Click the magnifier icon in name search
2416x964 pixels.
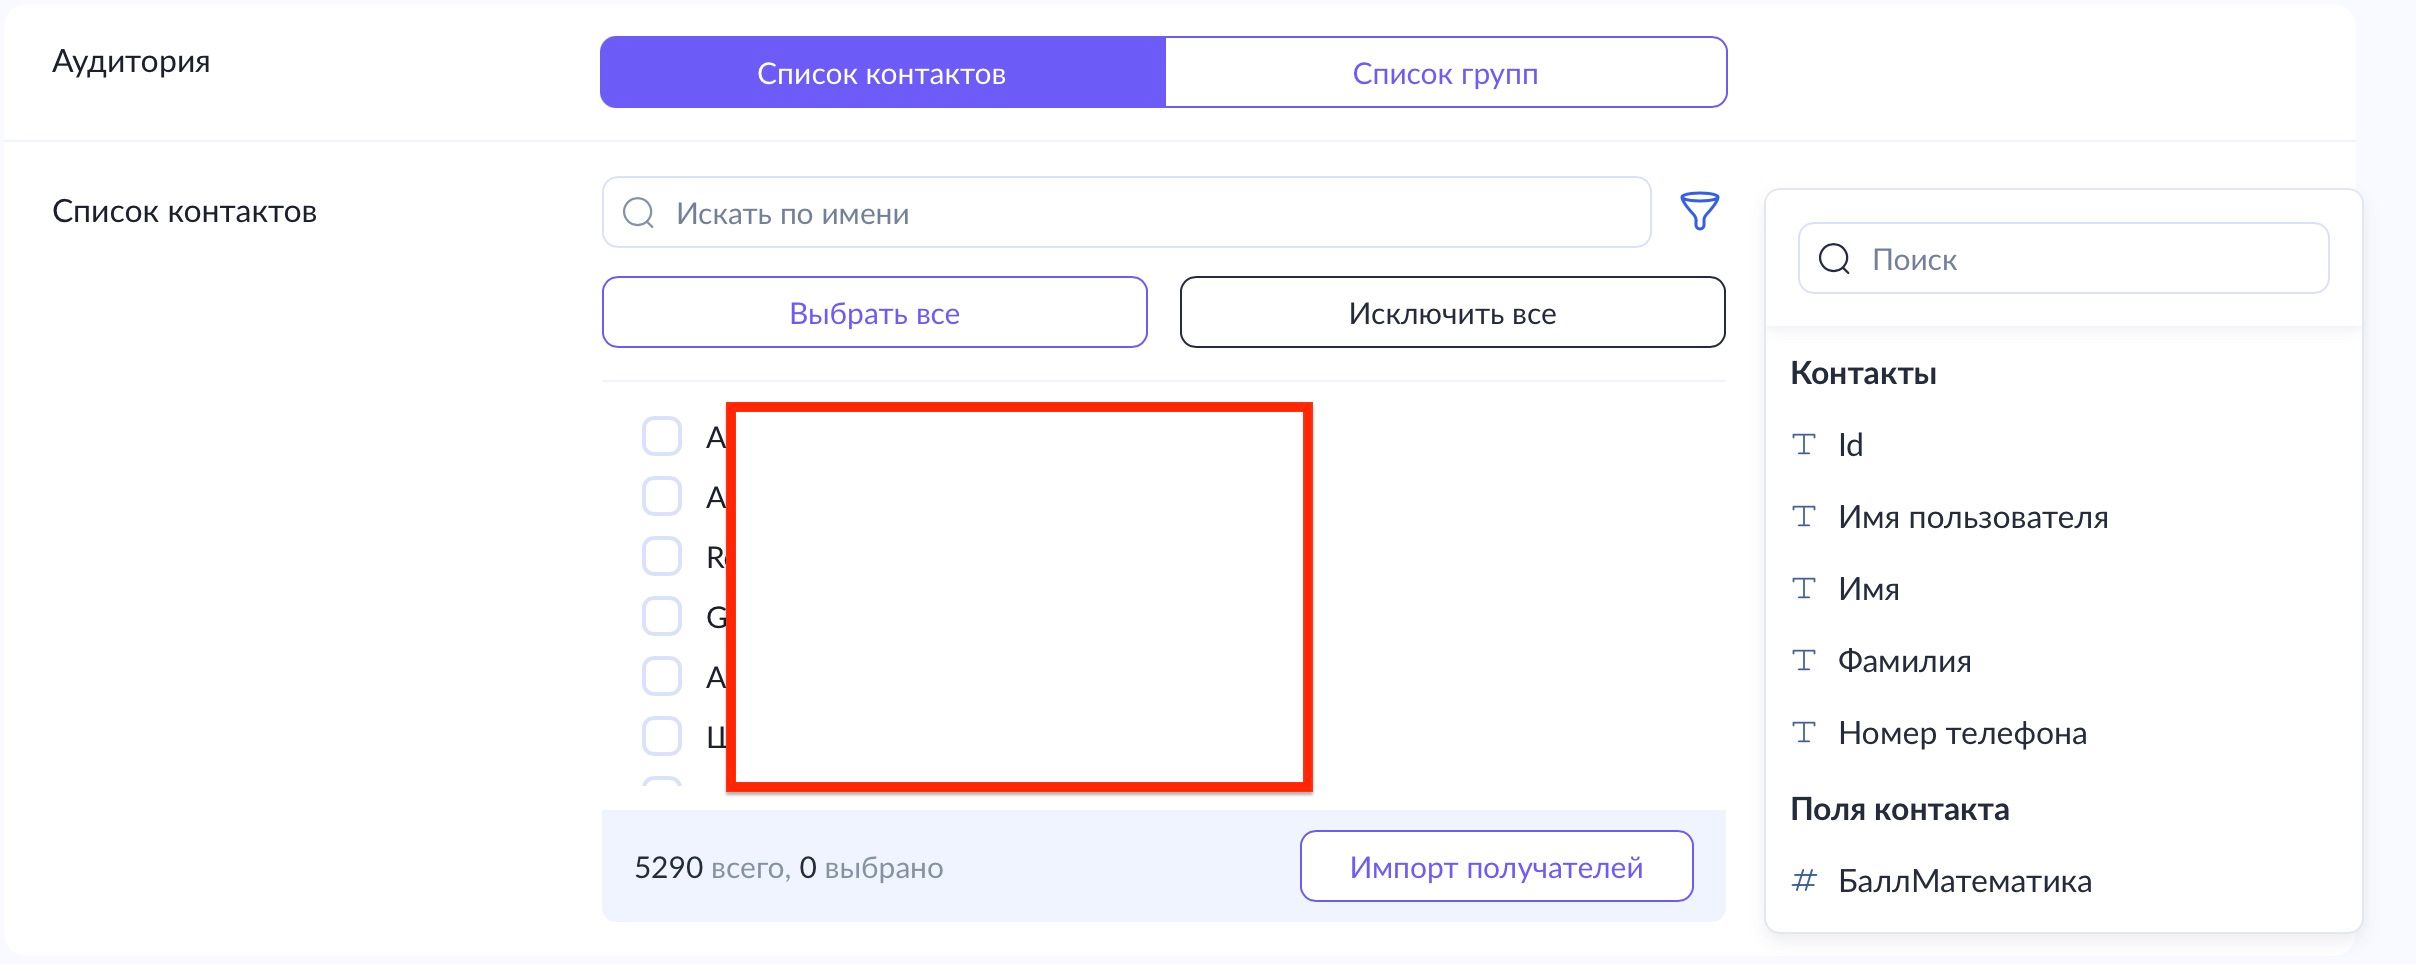[638, 213]
